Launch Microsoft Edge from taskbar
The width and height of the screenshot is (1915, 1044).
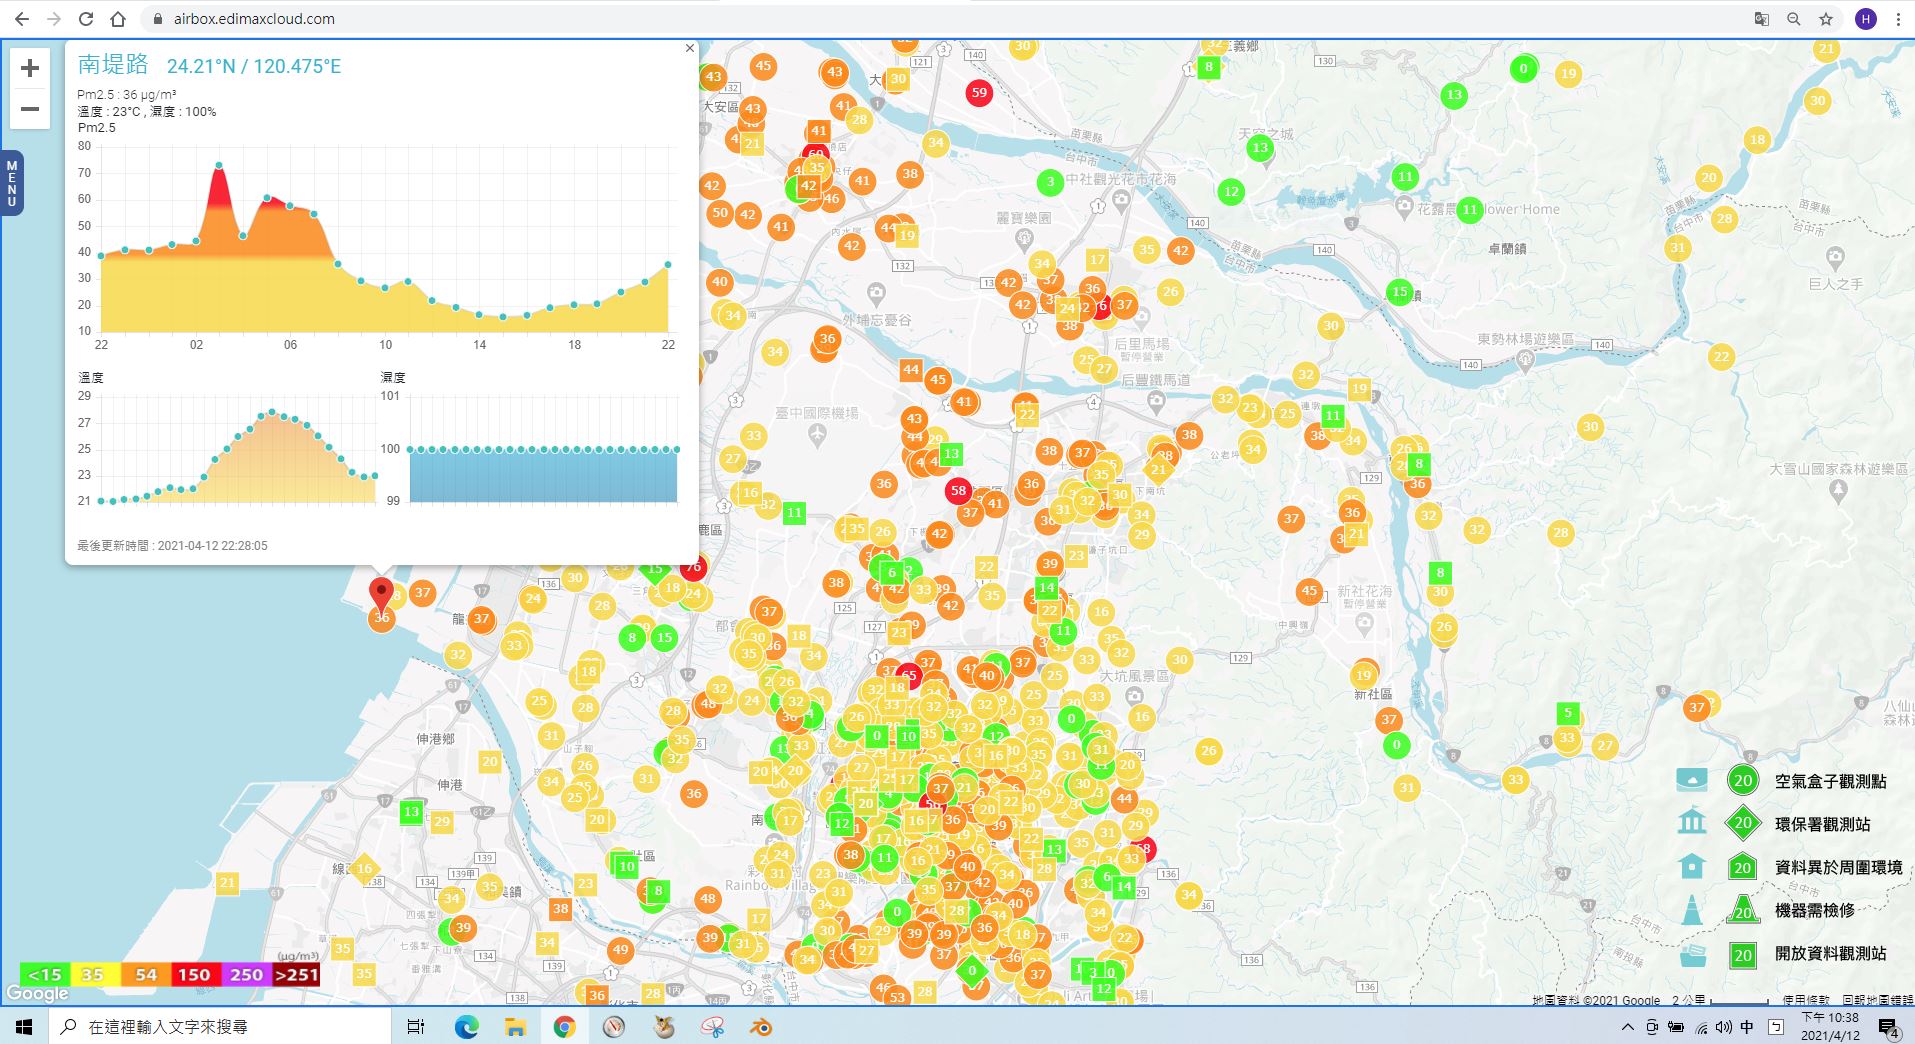click(x=466, y=1027)
